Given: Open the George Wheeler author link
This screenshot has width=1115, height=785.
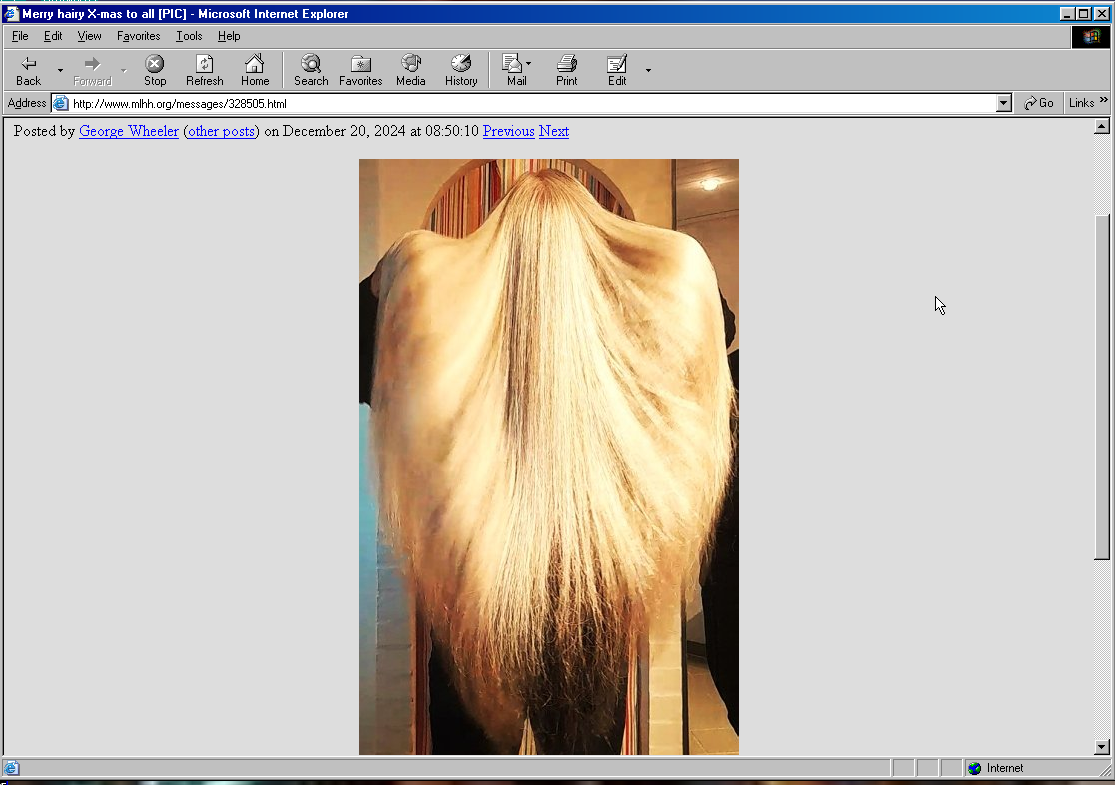Looking at the screenshot, I should (129, 131).
